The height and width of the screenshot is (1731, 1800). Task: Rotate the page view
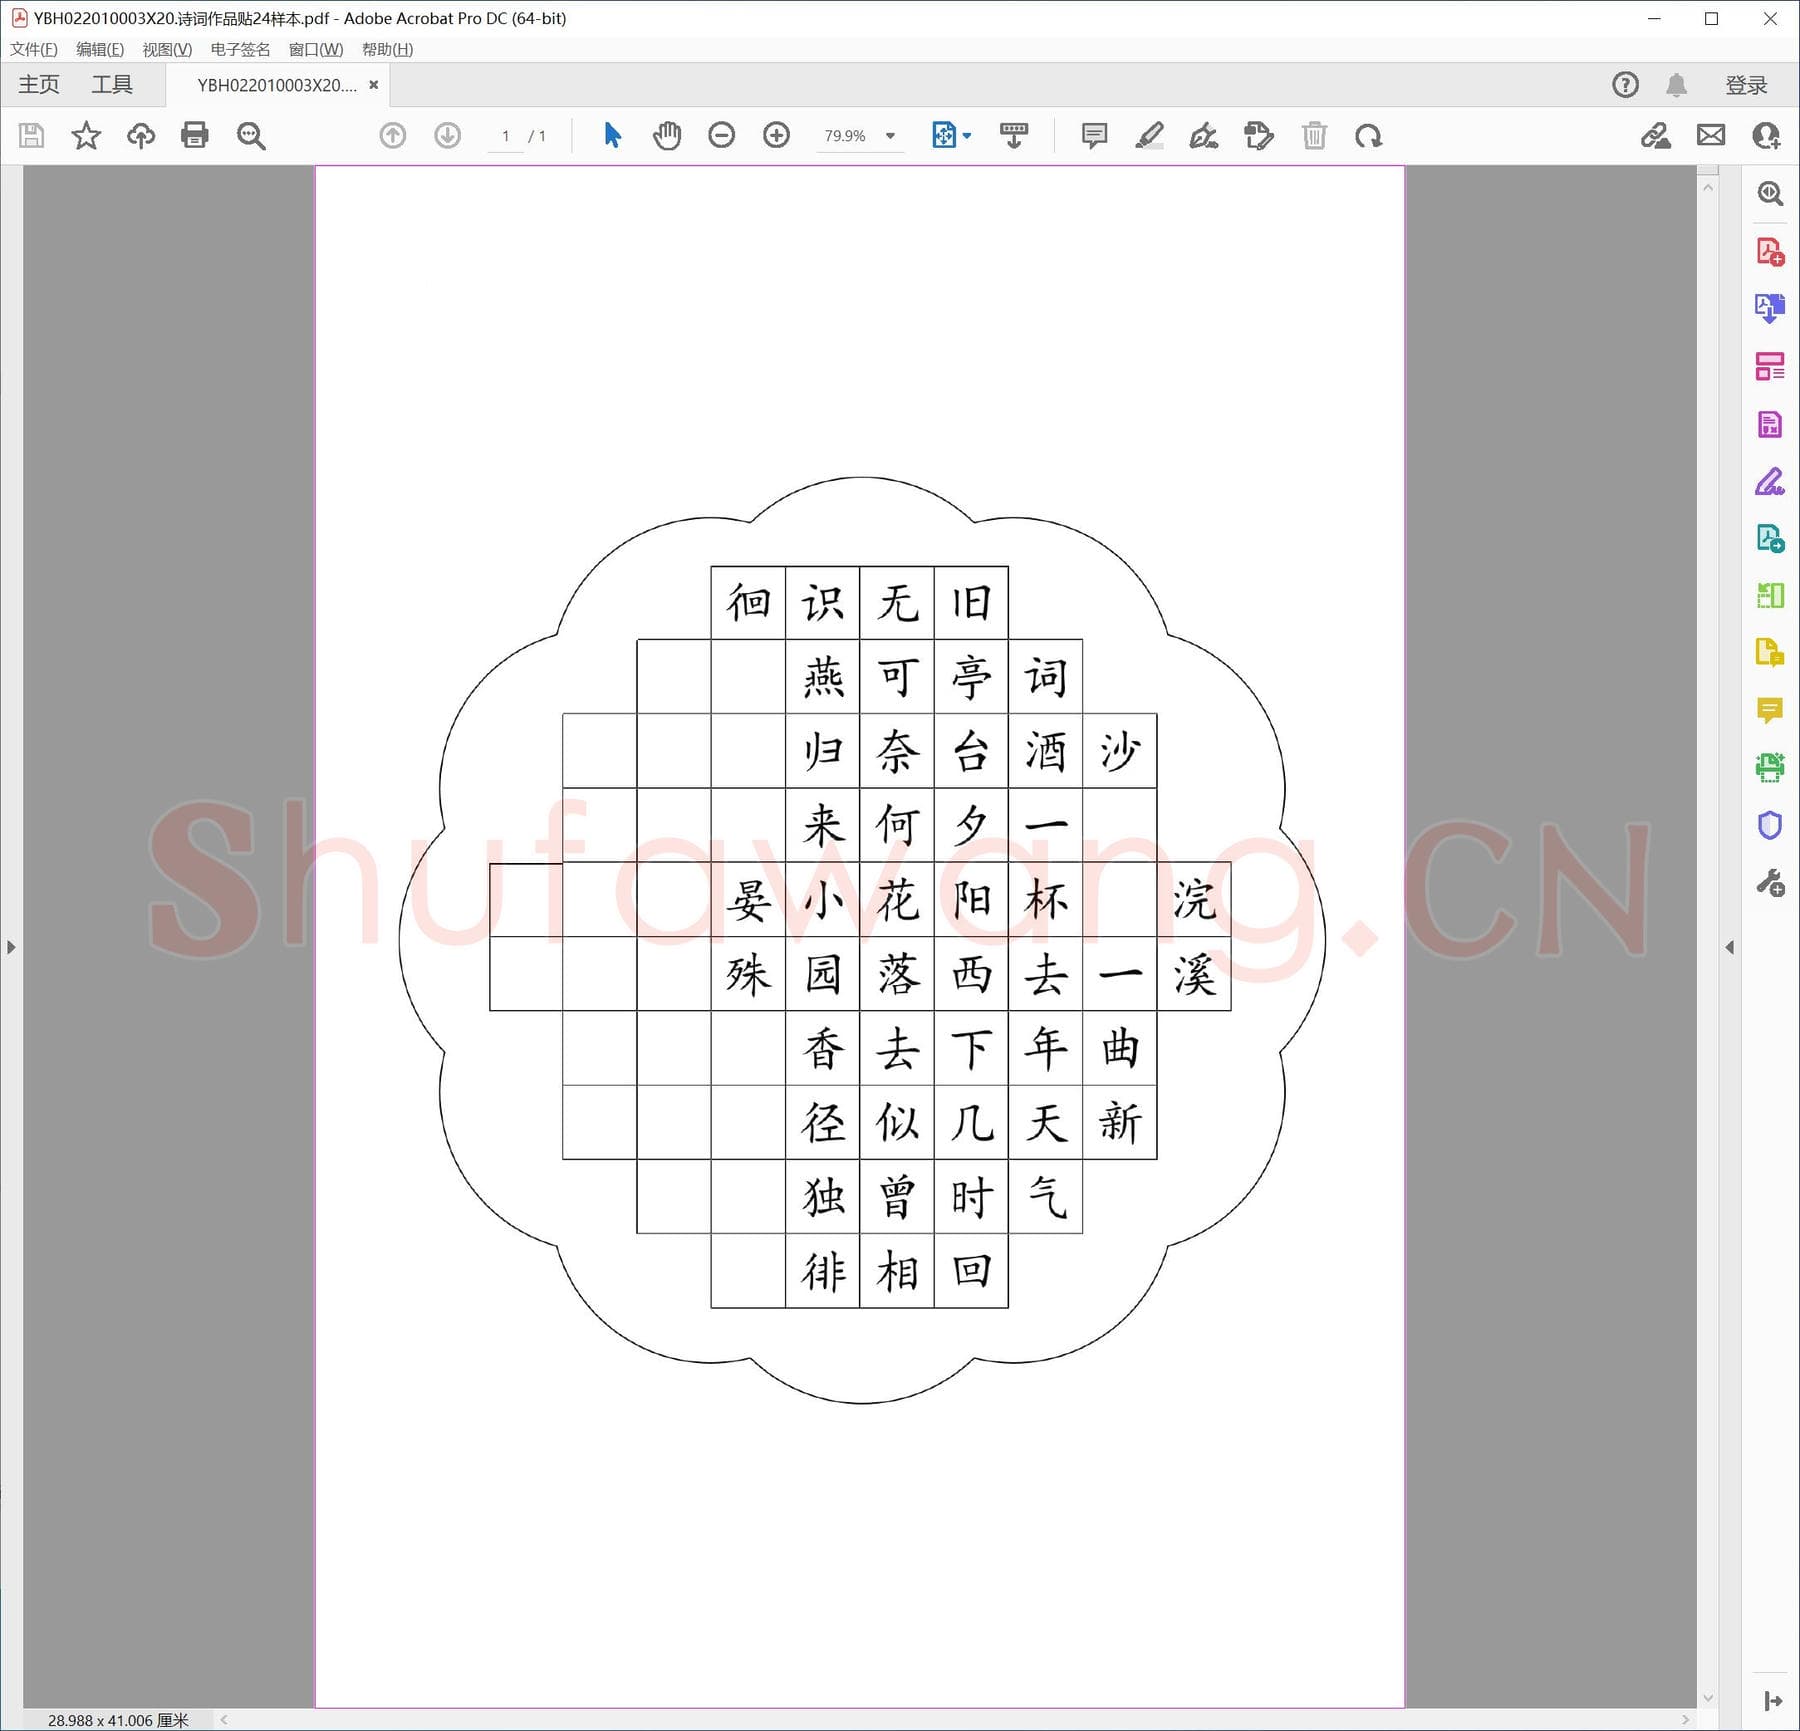point(1369,136)
